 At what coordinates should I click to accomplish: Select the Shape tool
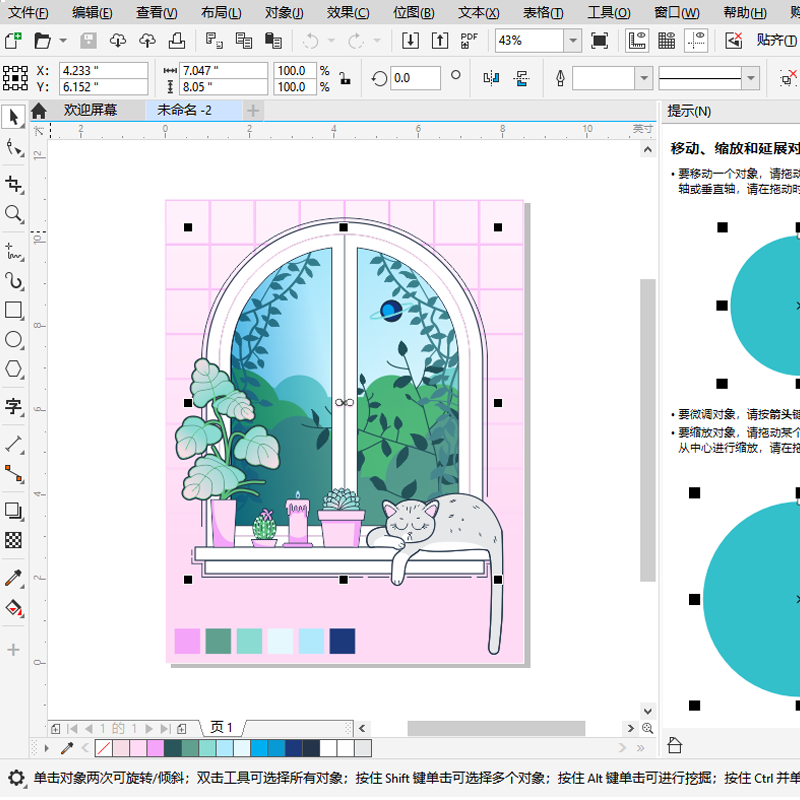(x=14, y=147)
